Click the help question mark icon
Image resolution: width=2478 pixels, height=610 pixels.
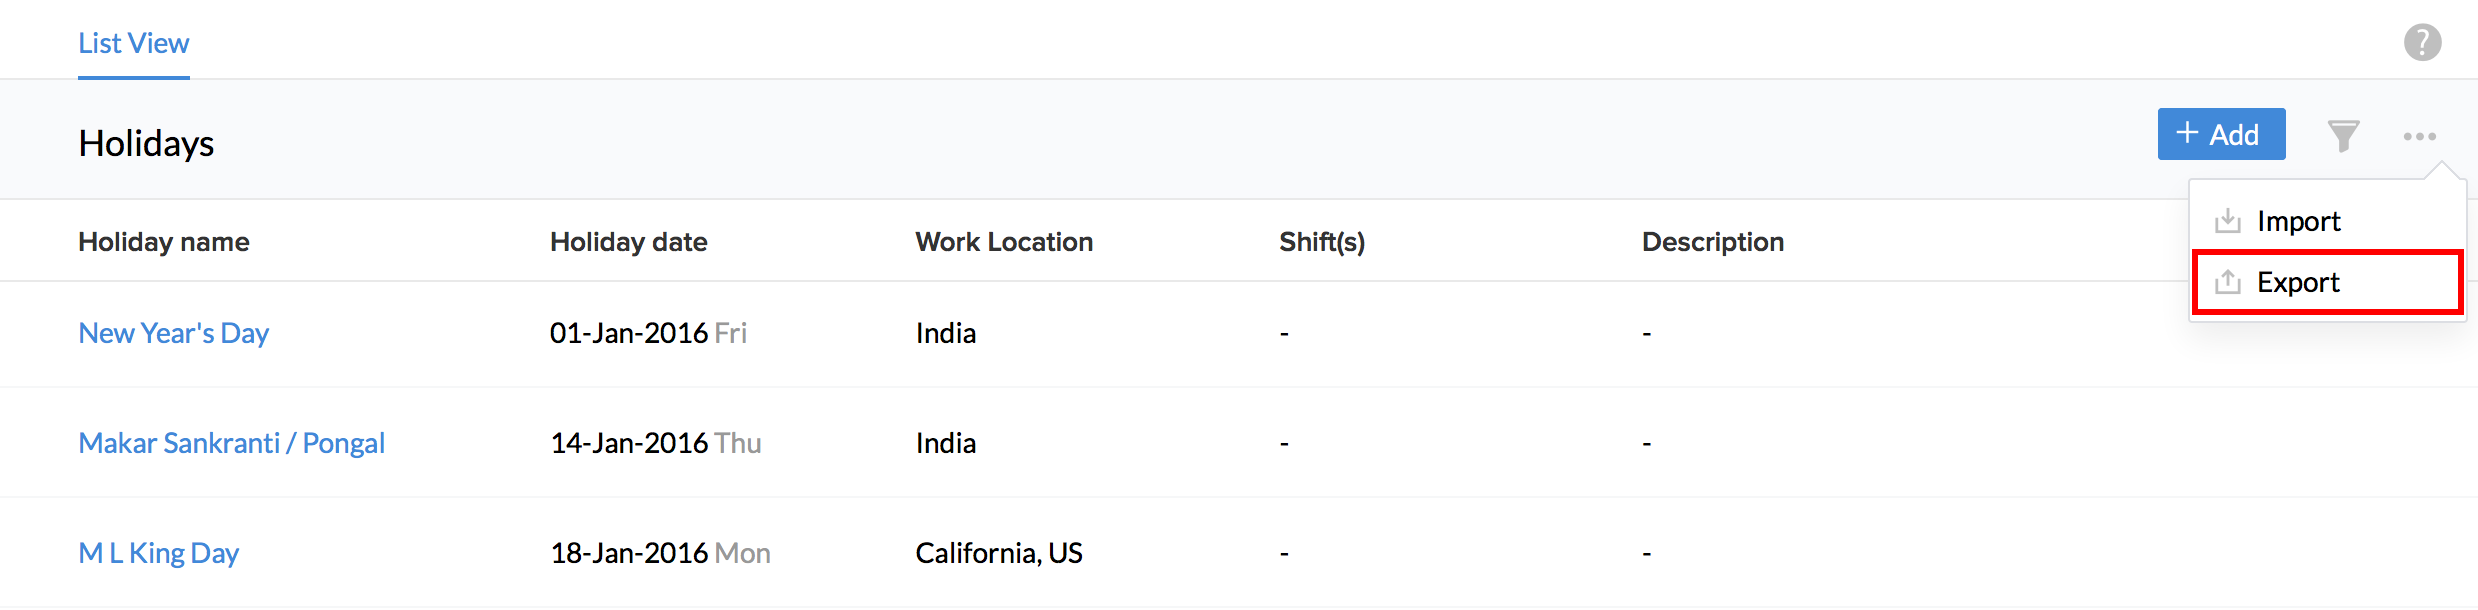coord(2422,42)
